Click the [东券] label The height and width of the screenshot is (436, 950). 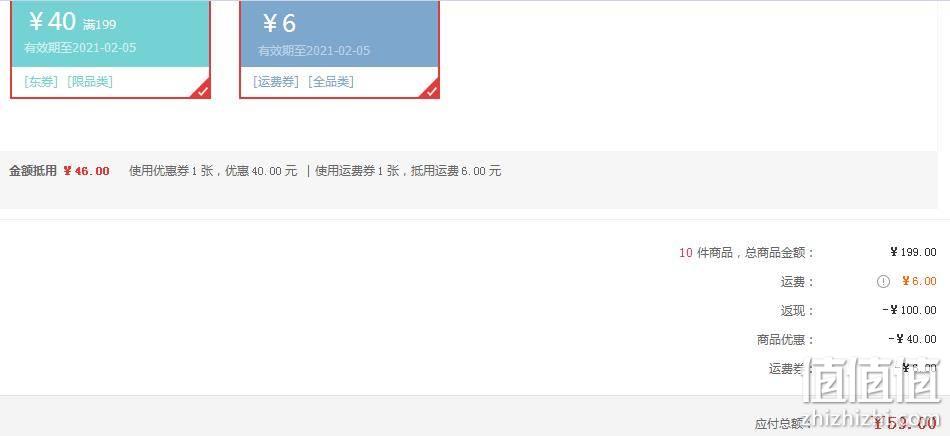pyautogui.click(x=41, y=82)
